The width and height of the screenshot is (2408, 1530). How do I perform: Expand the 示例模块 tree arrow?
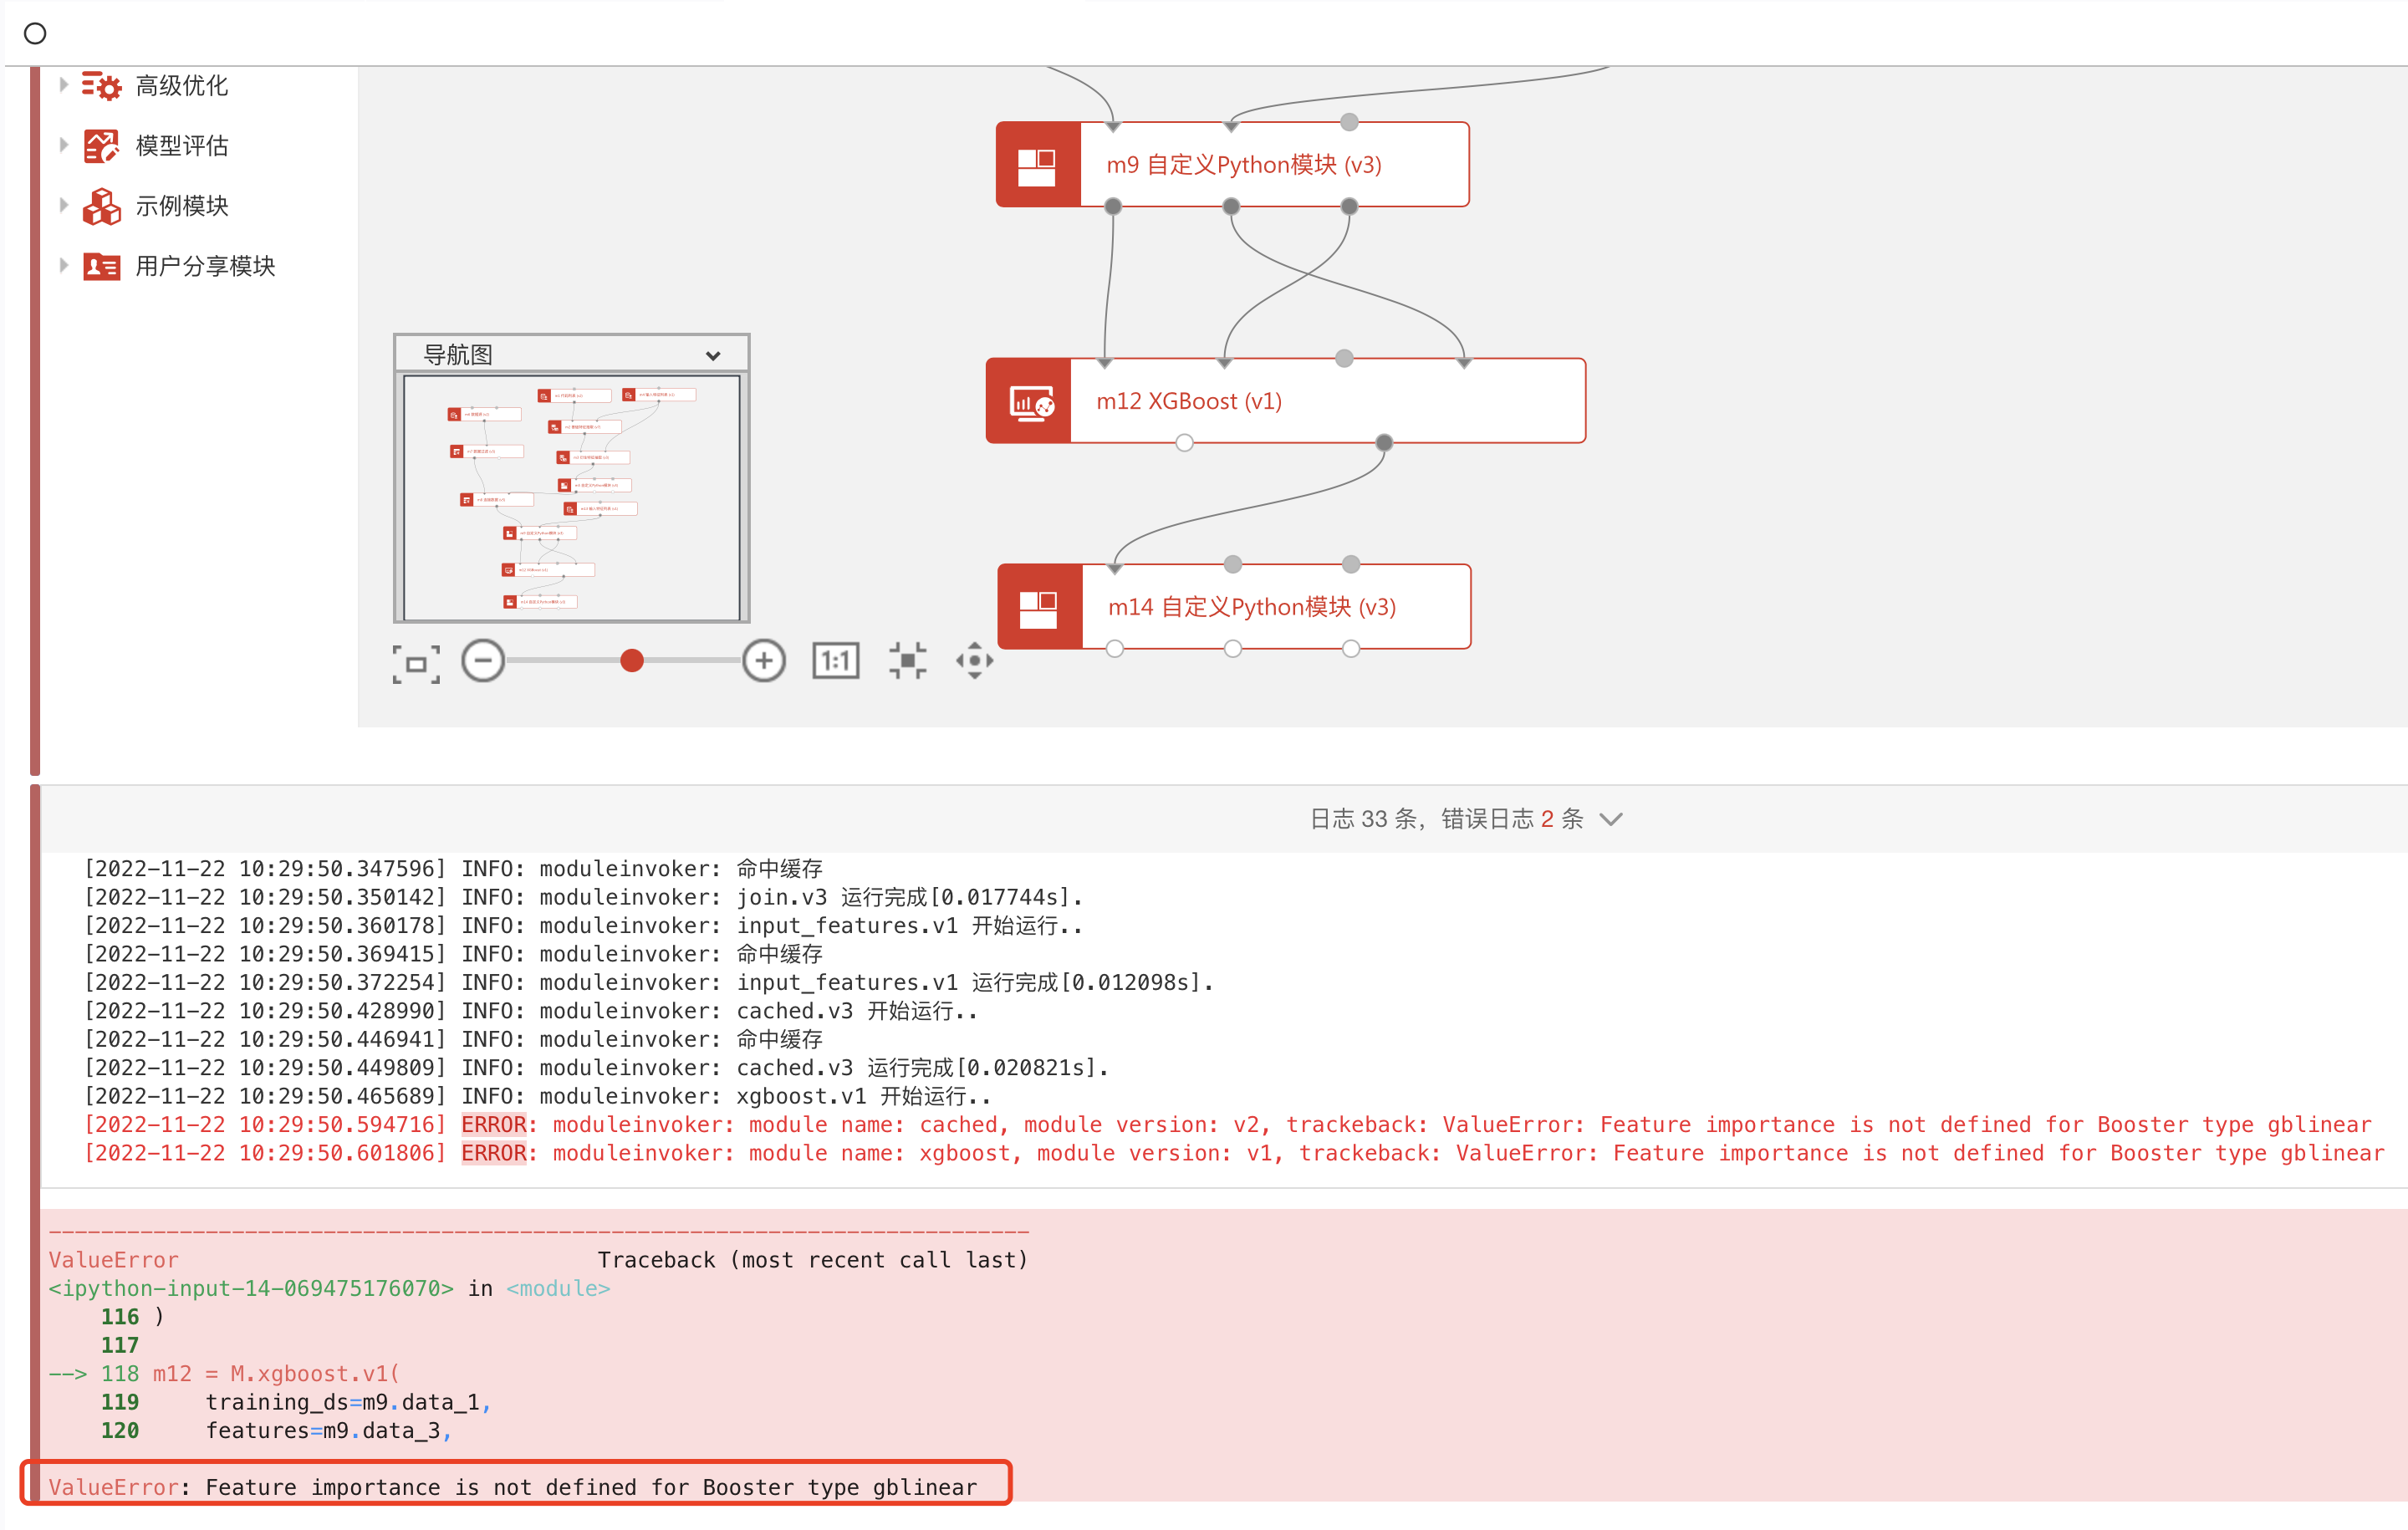click(63, 205)
